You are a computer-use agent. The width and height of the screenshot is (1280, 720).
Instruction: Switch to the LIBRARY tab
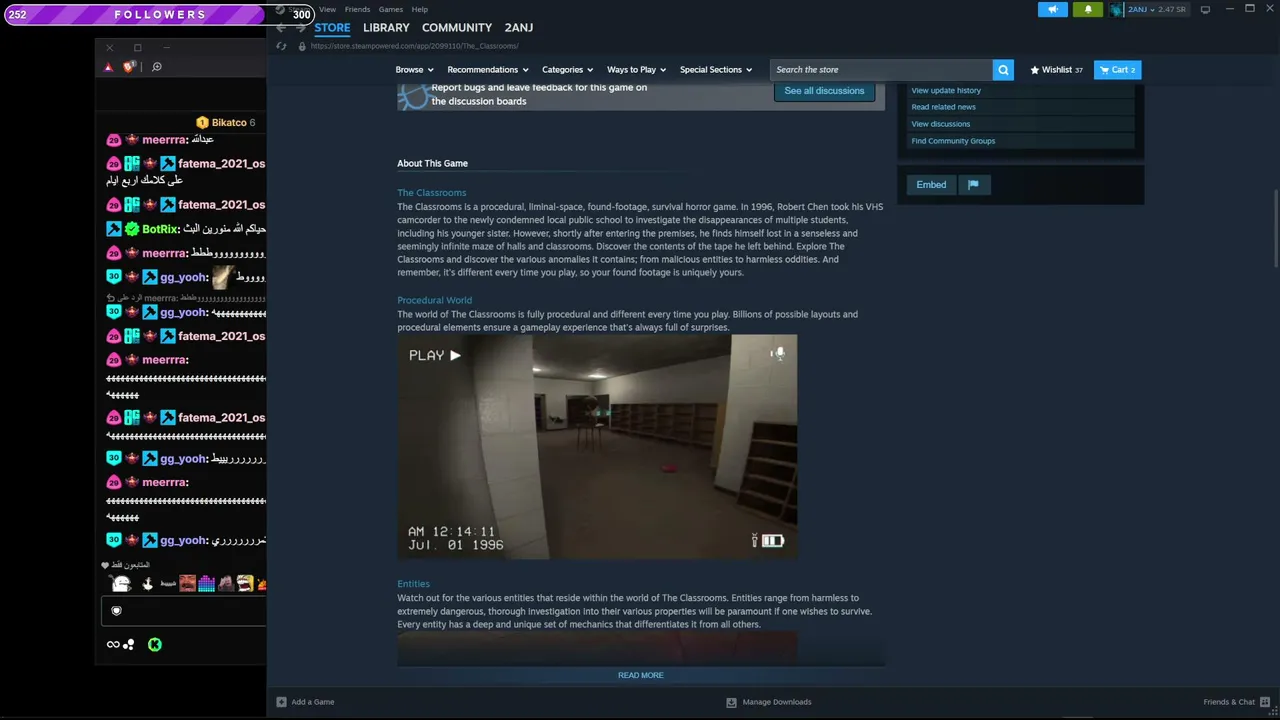click(x=386, y=28)
